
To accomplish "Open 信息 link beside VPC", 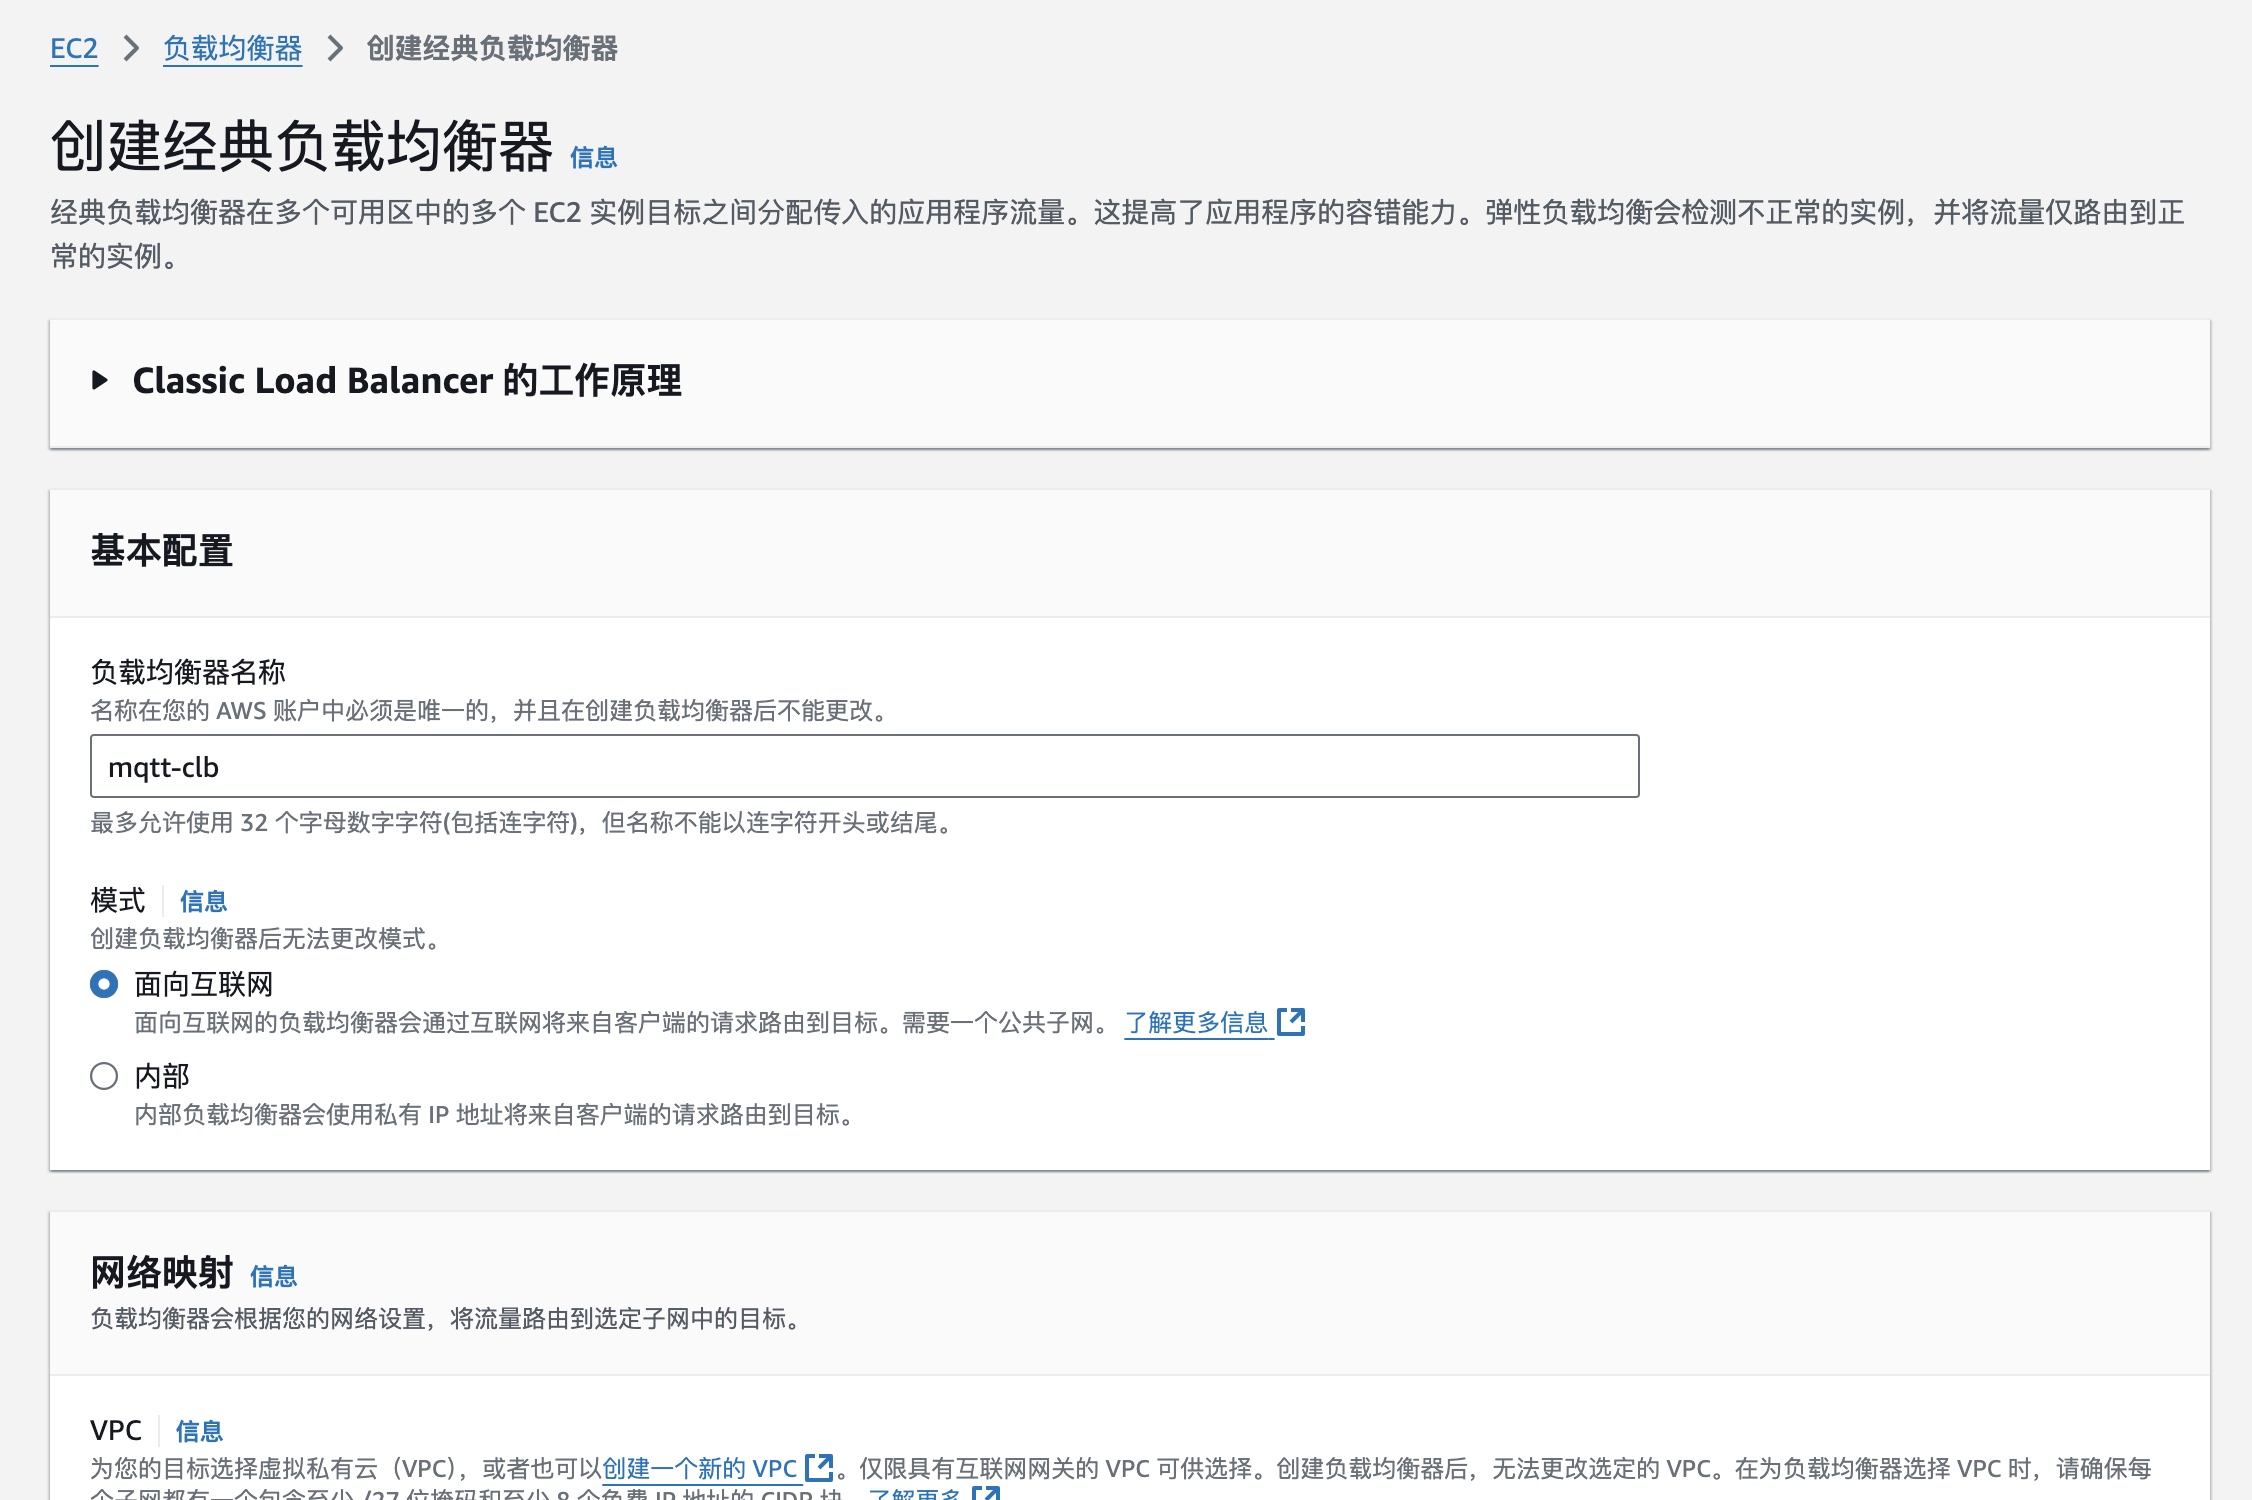I will click(x=199, y=1431).
